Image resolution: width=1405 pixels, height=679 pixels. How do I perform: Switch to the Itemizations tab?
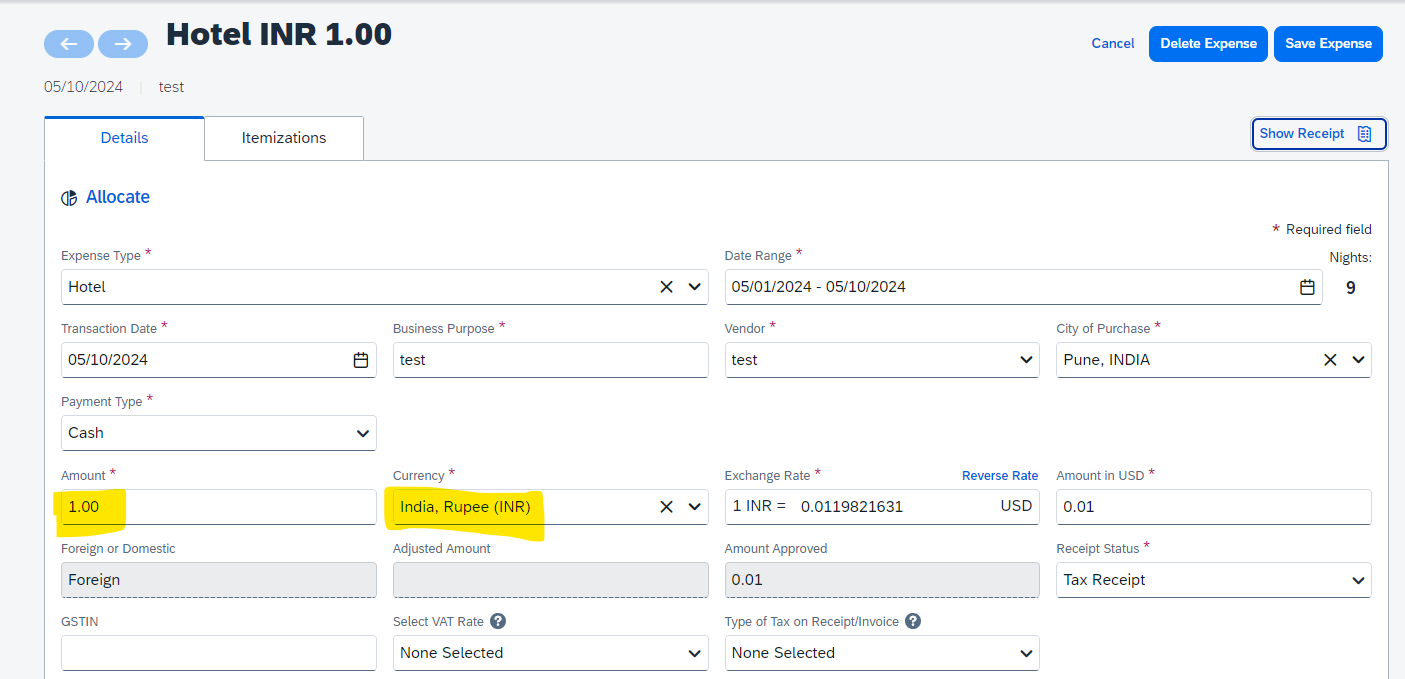coord(284,138)
